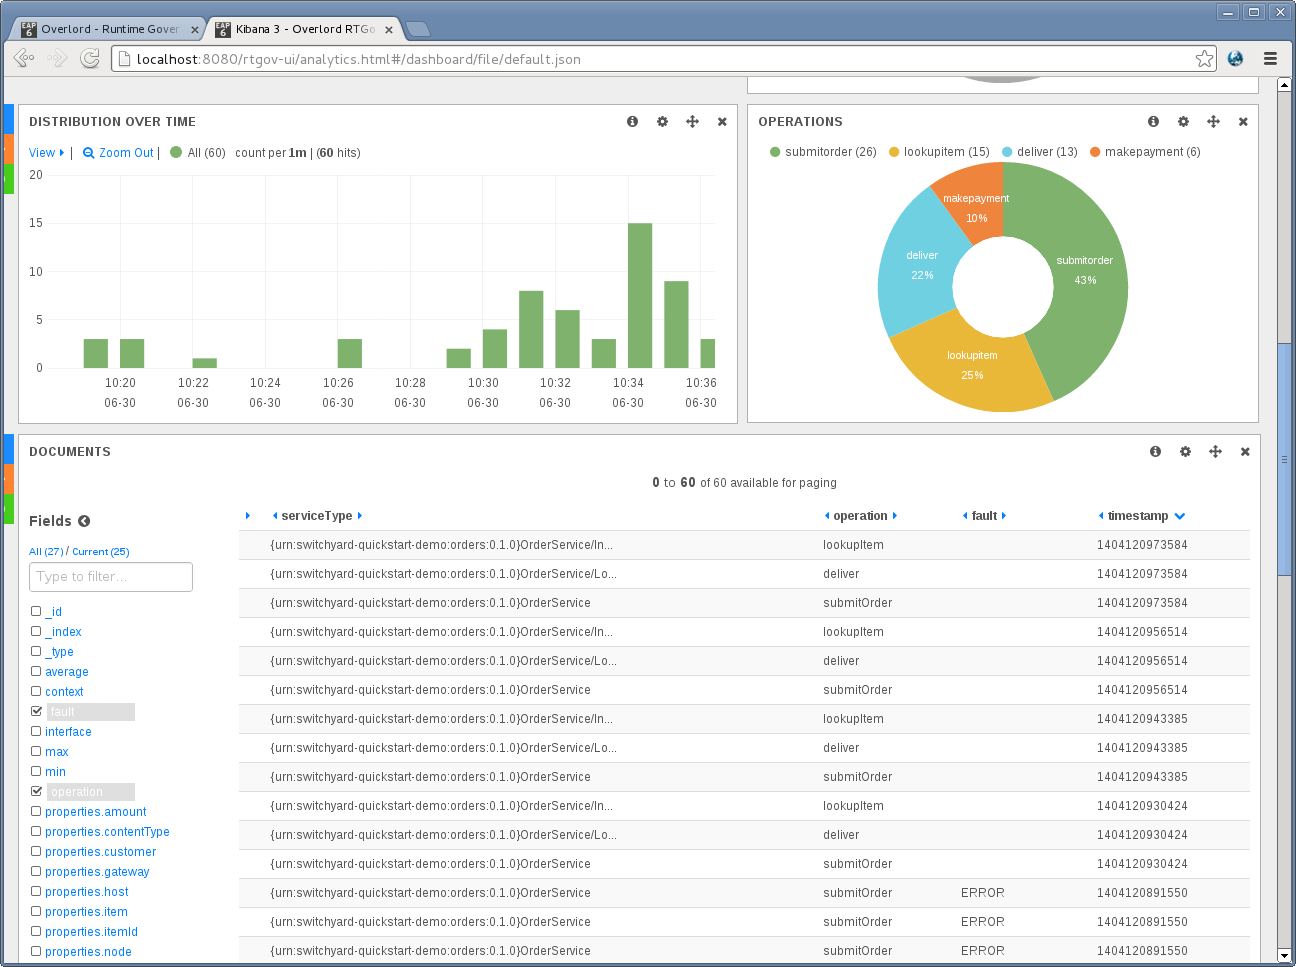Open configuration gear for the Operations panel
The height and width of the screenshot is (967, 1296).
pyautogui.click(x=1183, y=121)
